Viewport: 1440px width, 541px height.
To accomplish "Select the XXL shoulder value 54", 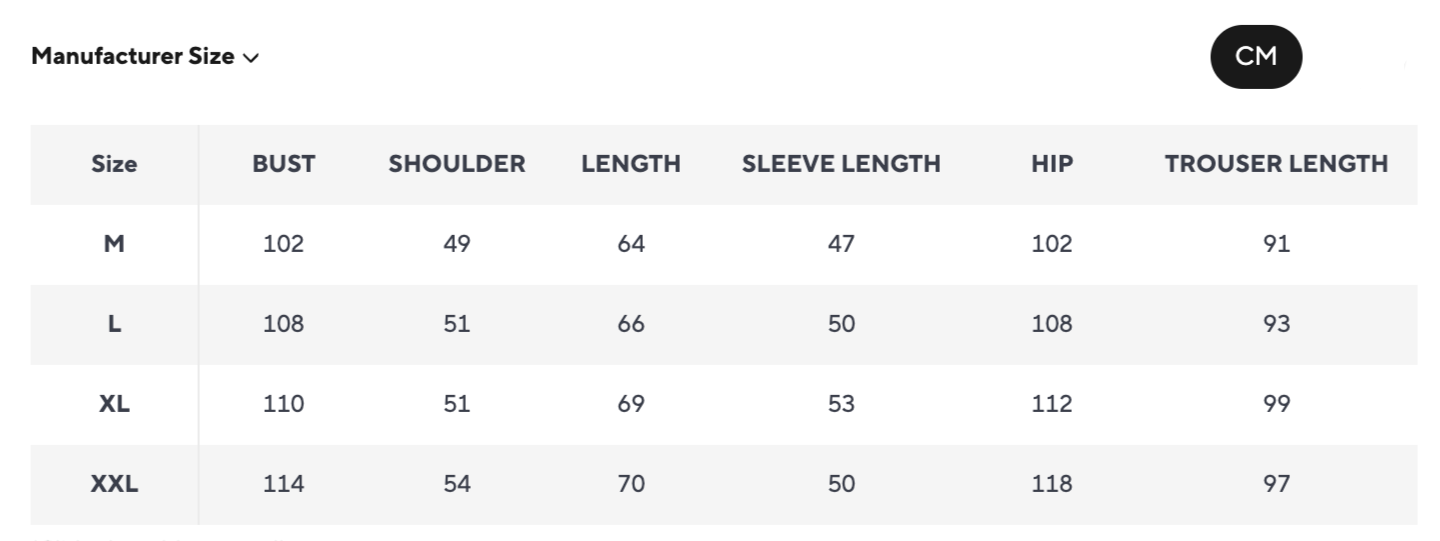I will [456, 484].
